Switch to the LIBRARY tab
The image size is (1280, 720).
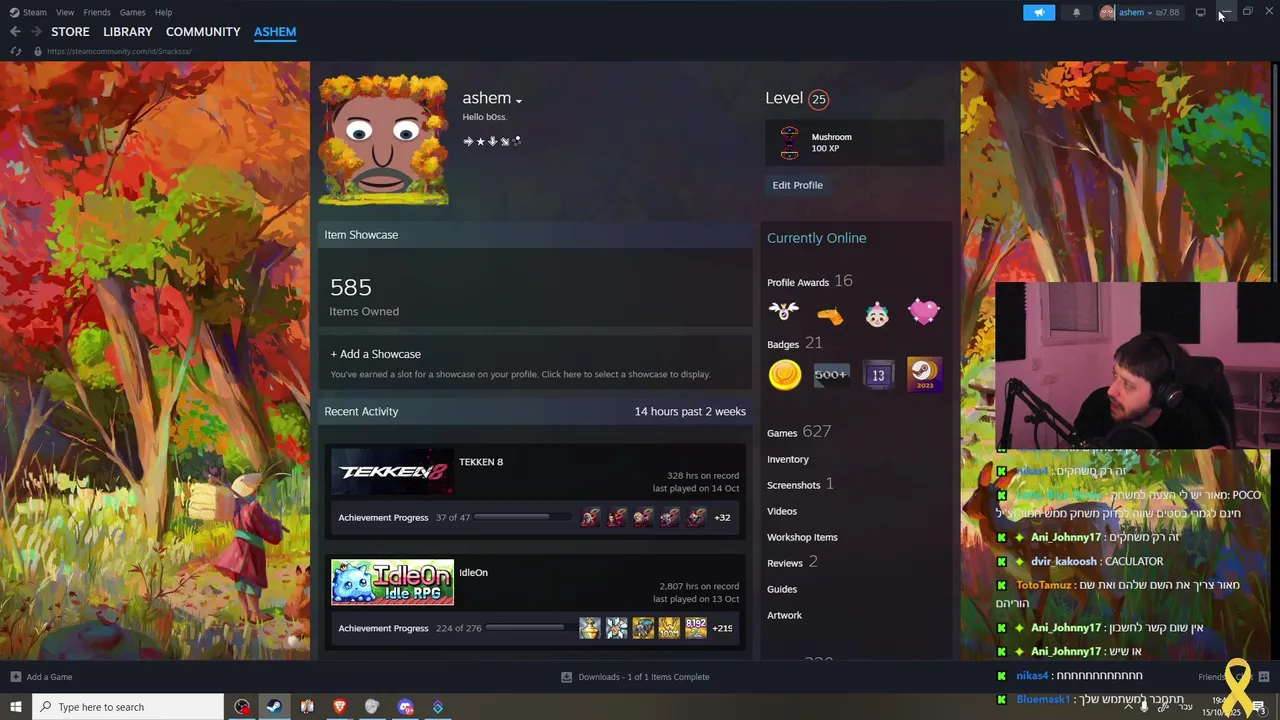pos(128,32)
